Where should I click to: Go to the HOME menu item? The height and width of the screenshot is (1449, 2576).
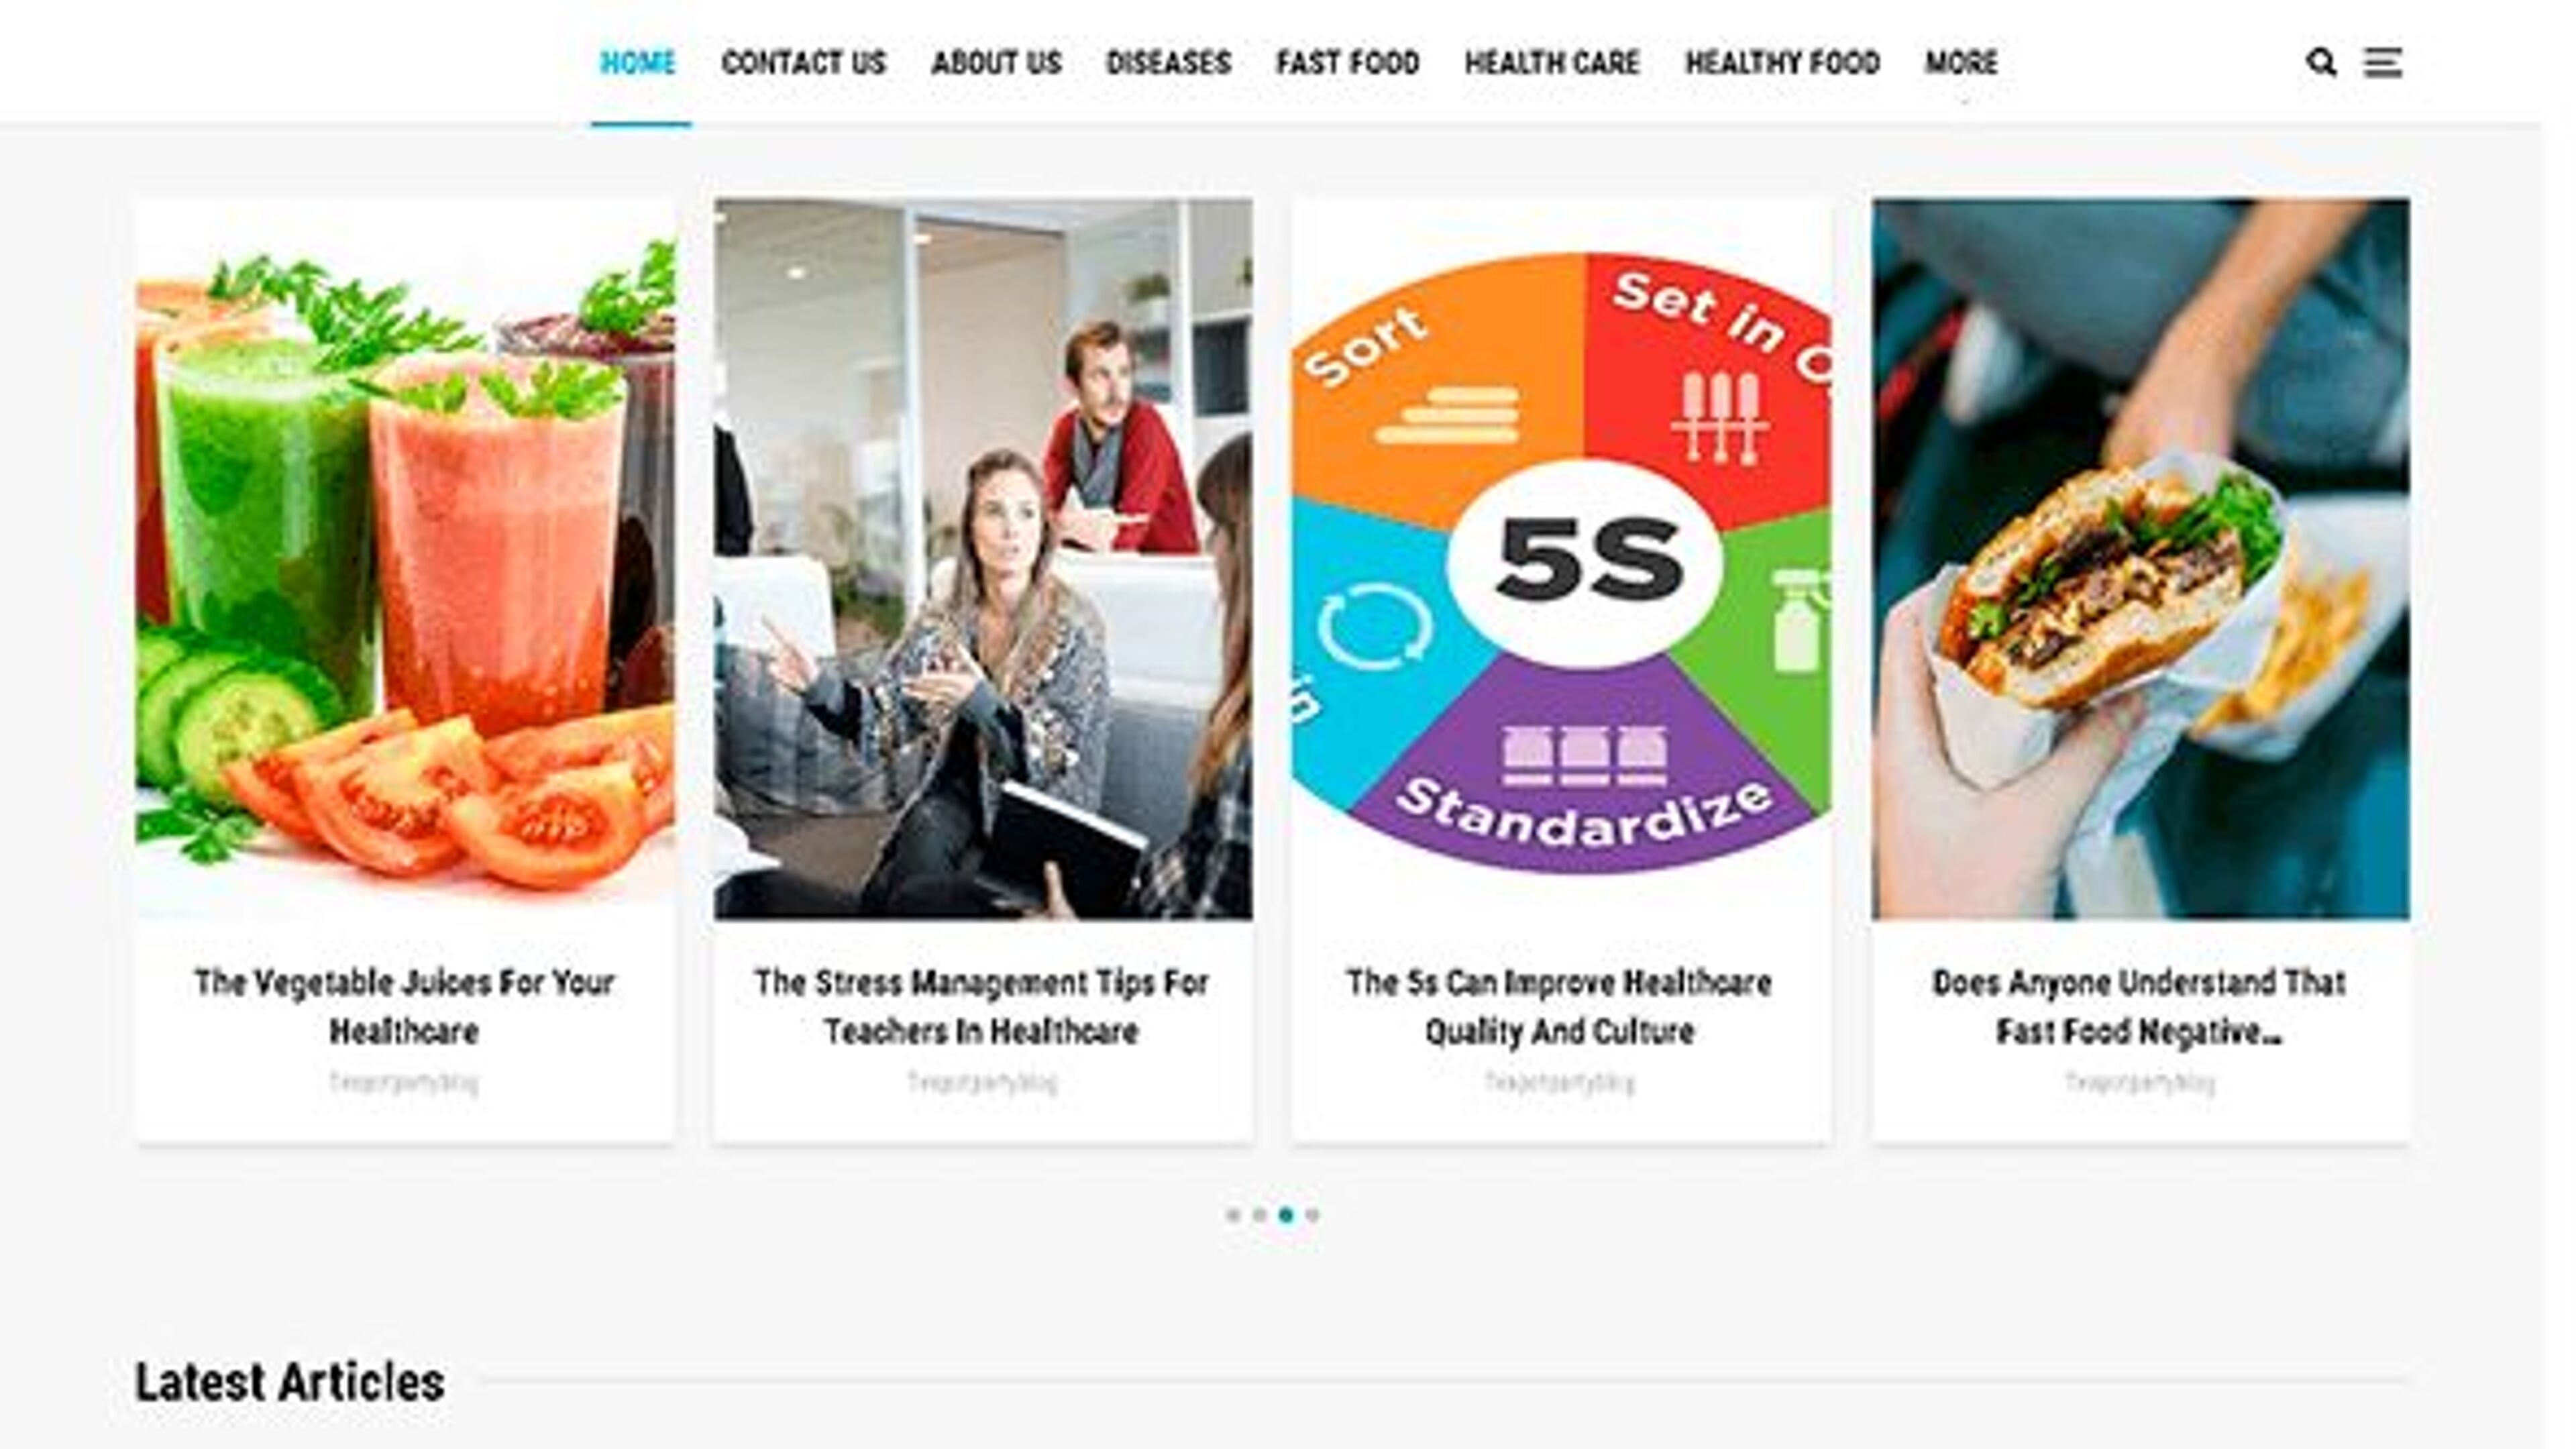[638, 63]
